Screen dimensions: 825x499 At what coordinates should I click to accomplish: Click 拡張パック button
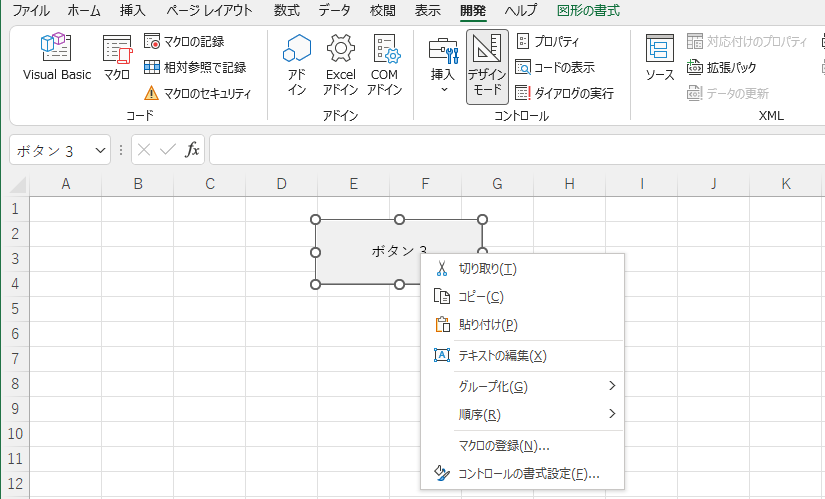click(721, 67)
